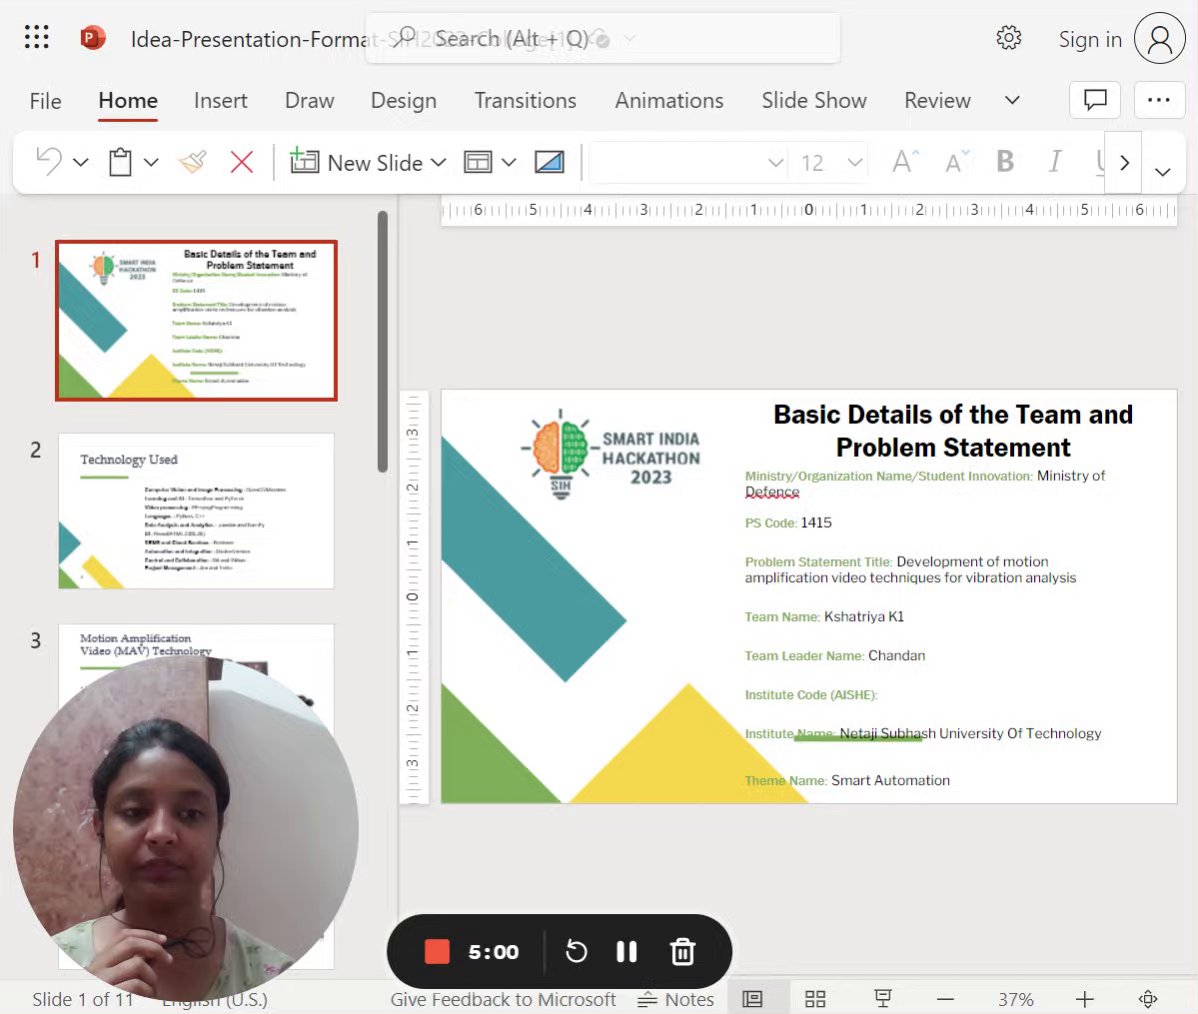Switch to the Transitions tab

pos(525,100)
